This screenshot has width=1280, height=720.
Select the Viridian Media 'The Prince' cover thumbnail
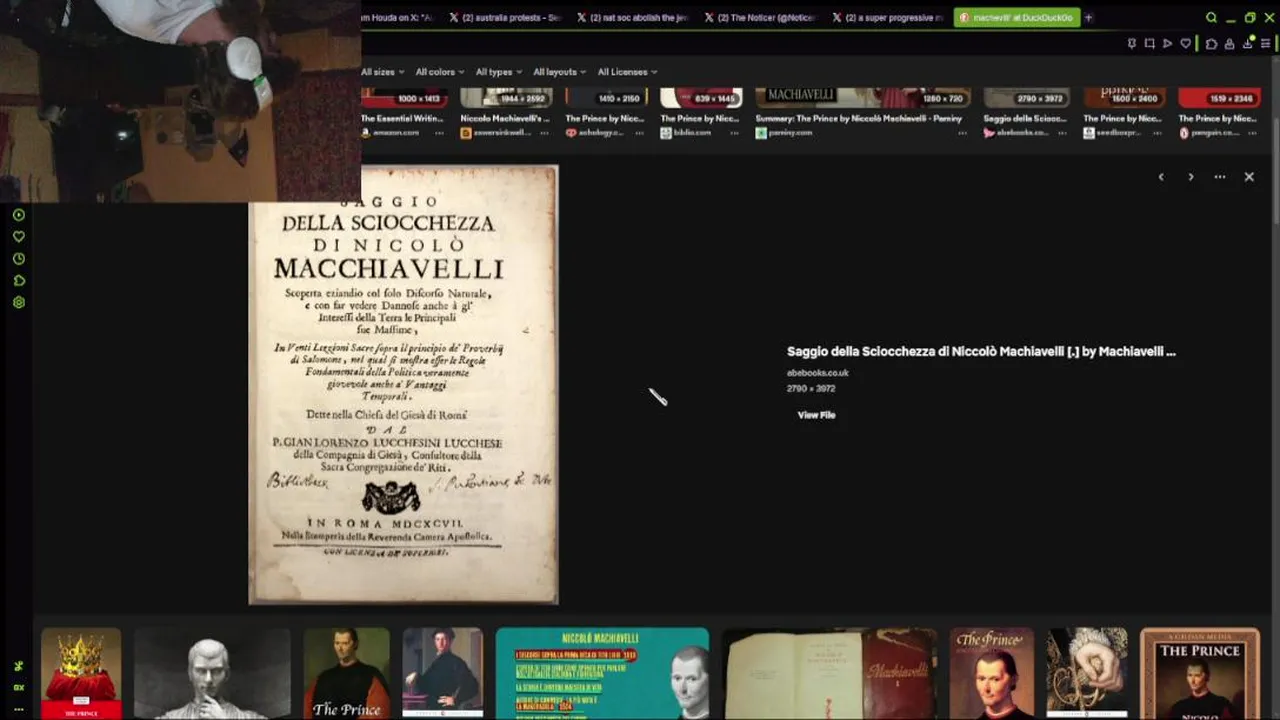point(1200,673)
